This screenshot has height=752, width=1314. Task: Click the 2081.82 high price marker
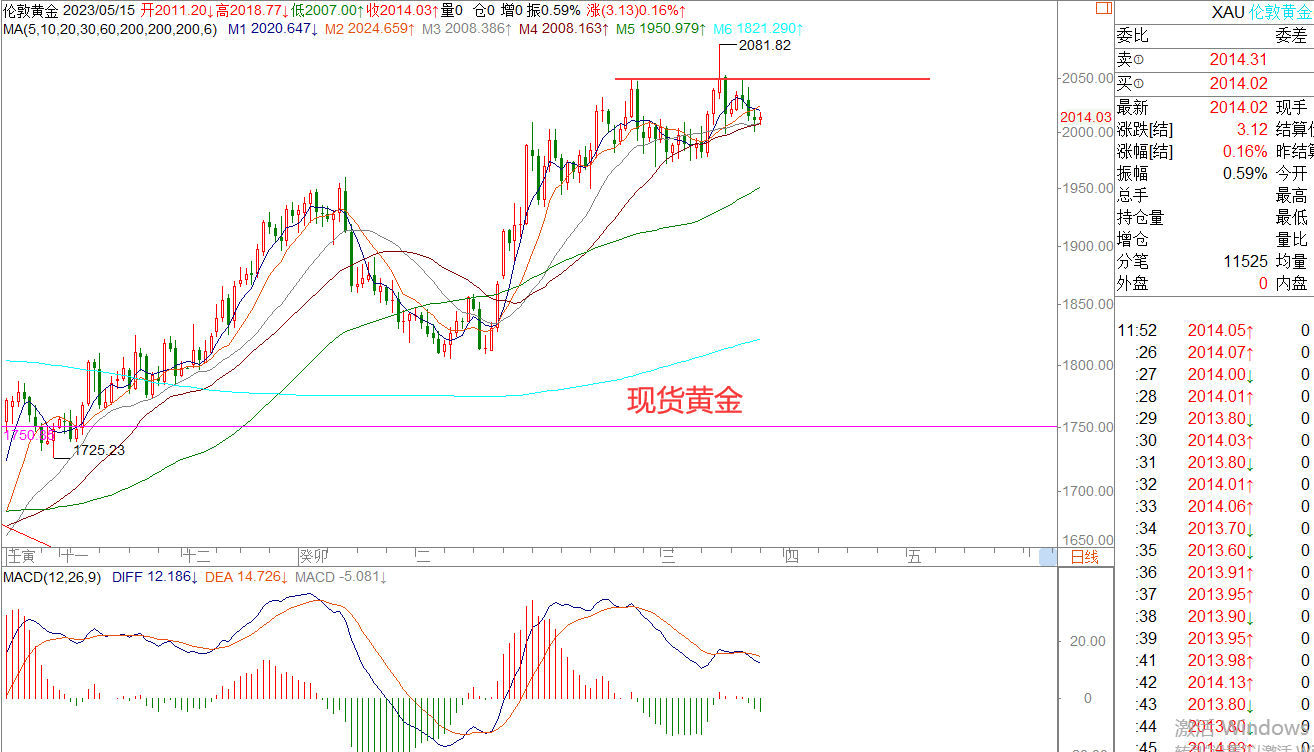(x=764, y=45)
